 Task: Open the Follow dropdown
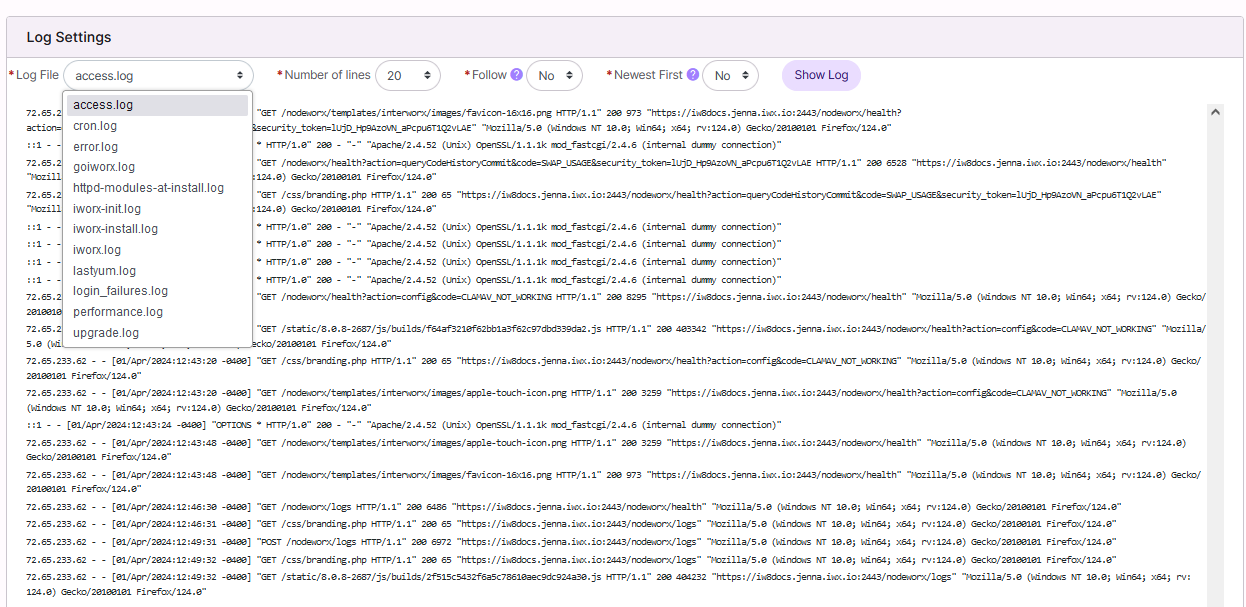[x=555, y=75]
